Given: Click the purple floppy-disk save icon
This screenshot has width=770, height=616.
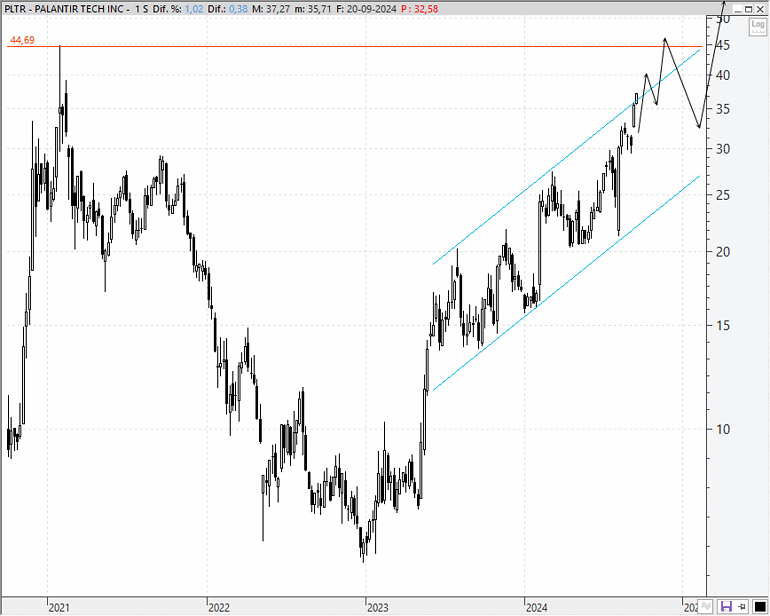Looking at the screenshot, I should [726, 607].
